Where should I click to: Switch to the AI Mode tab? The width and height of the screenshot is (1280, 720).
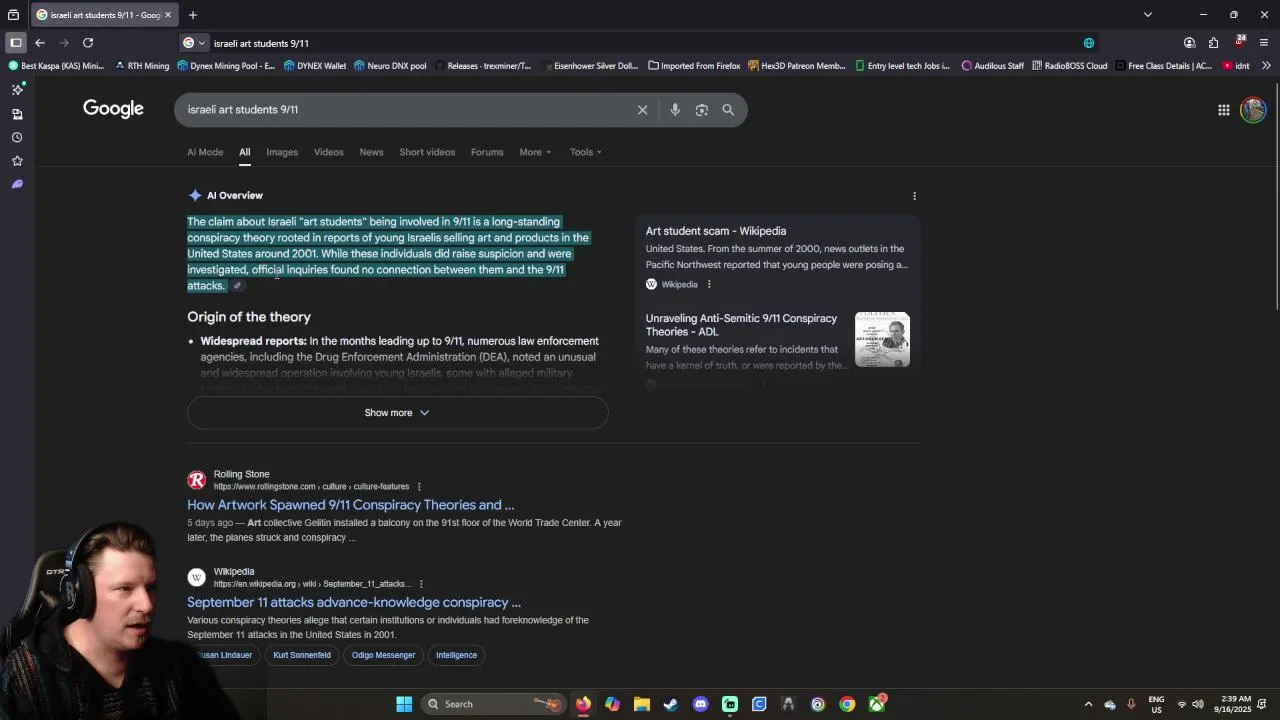tap(205, 152)
